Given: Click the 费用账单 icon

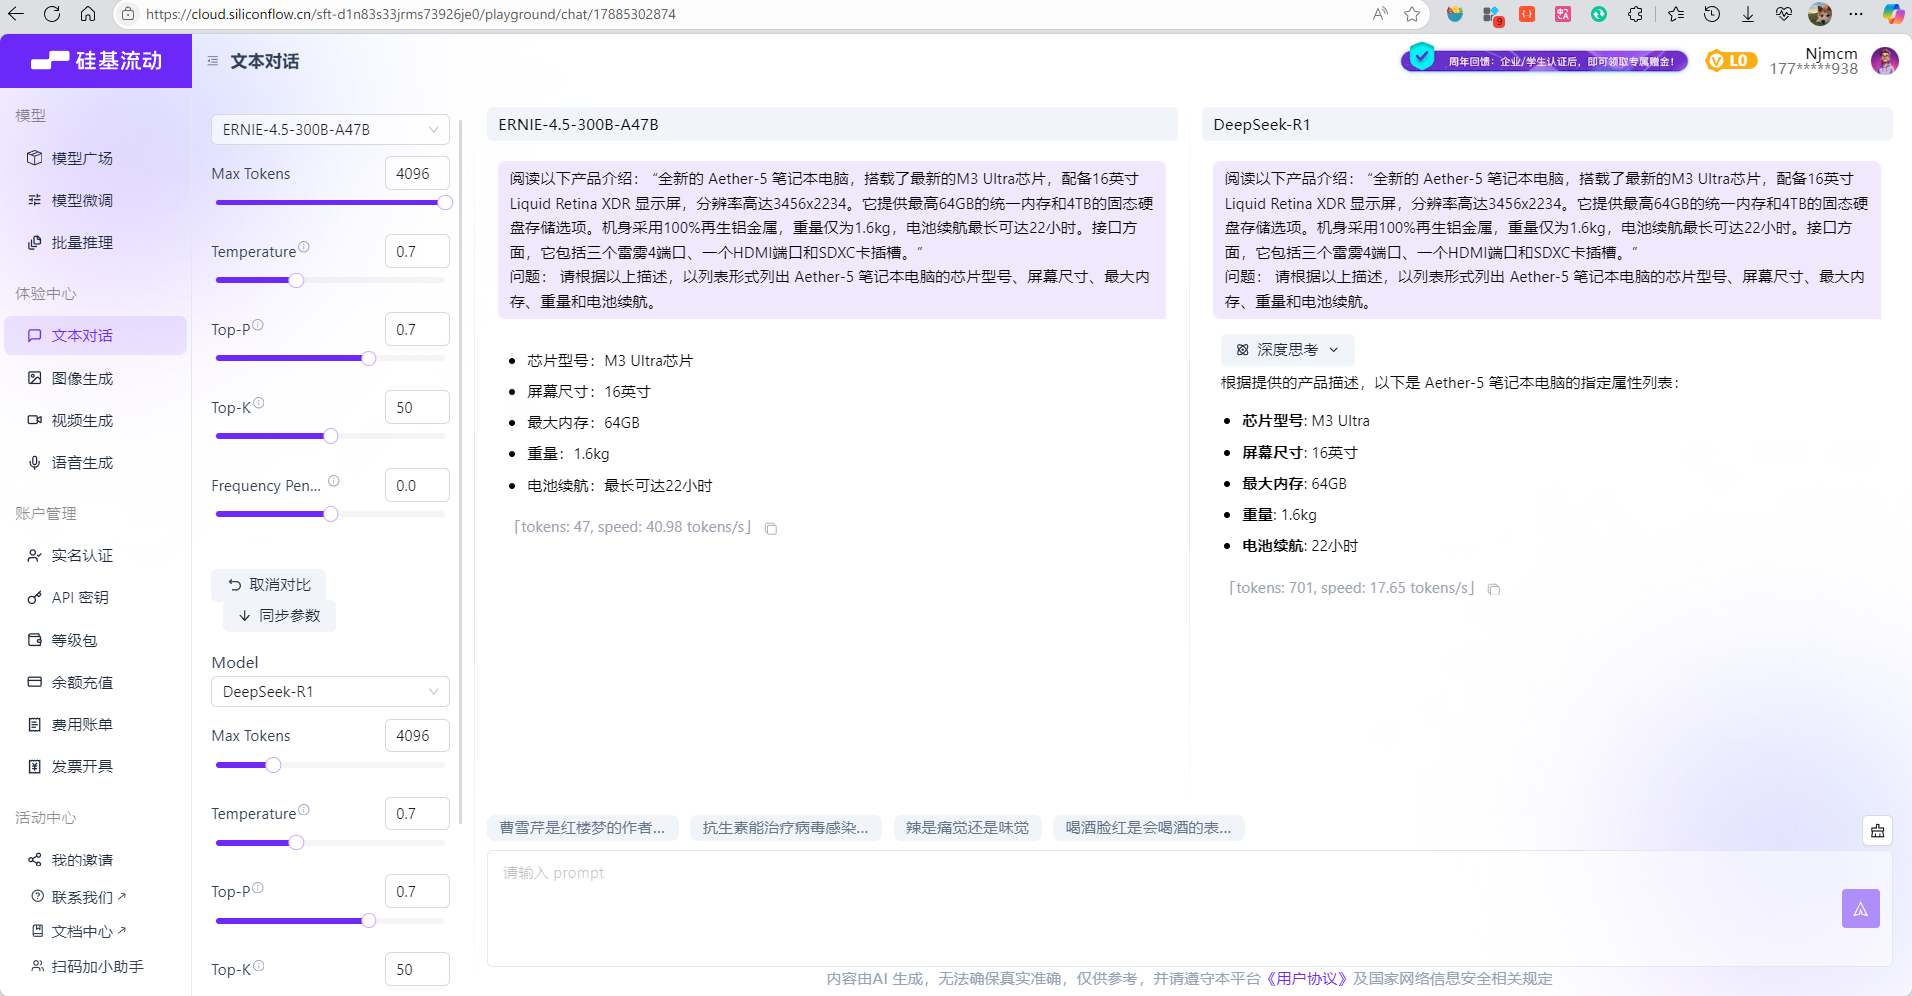Looking at the screenshot, I should tap(35, 724).
